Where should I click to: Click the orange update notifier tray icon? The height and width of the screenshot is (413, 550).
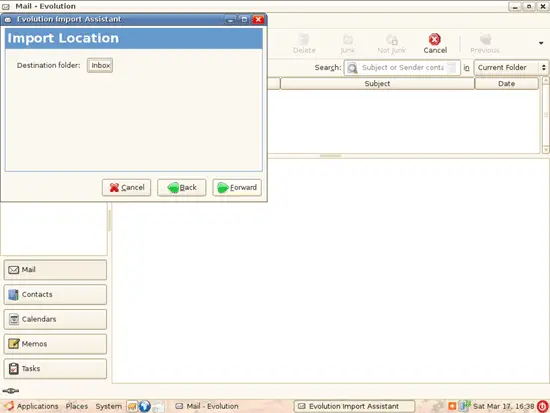[452, 406]
